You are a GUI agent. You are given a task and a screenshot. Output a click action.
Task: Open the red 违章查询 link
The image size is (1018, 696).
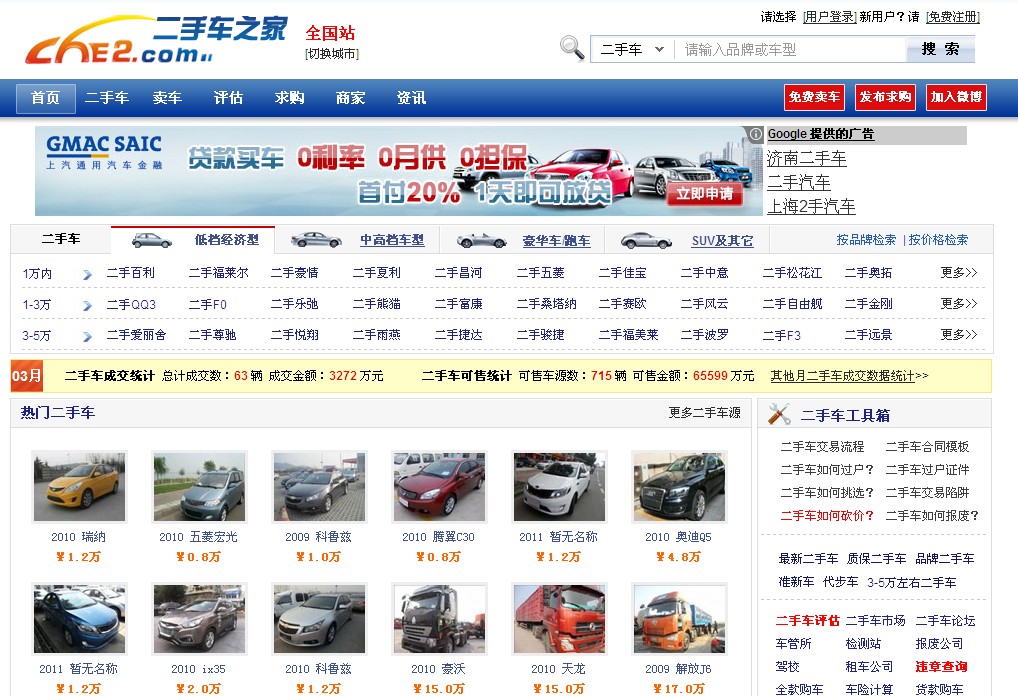941,667
